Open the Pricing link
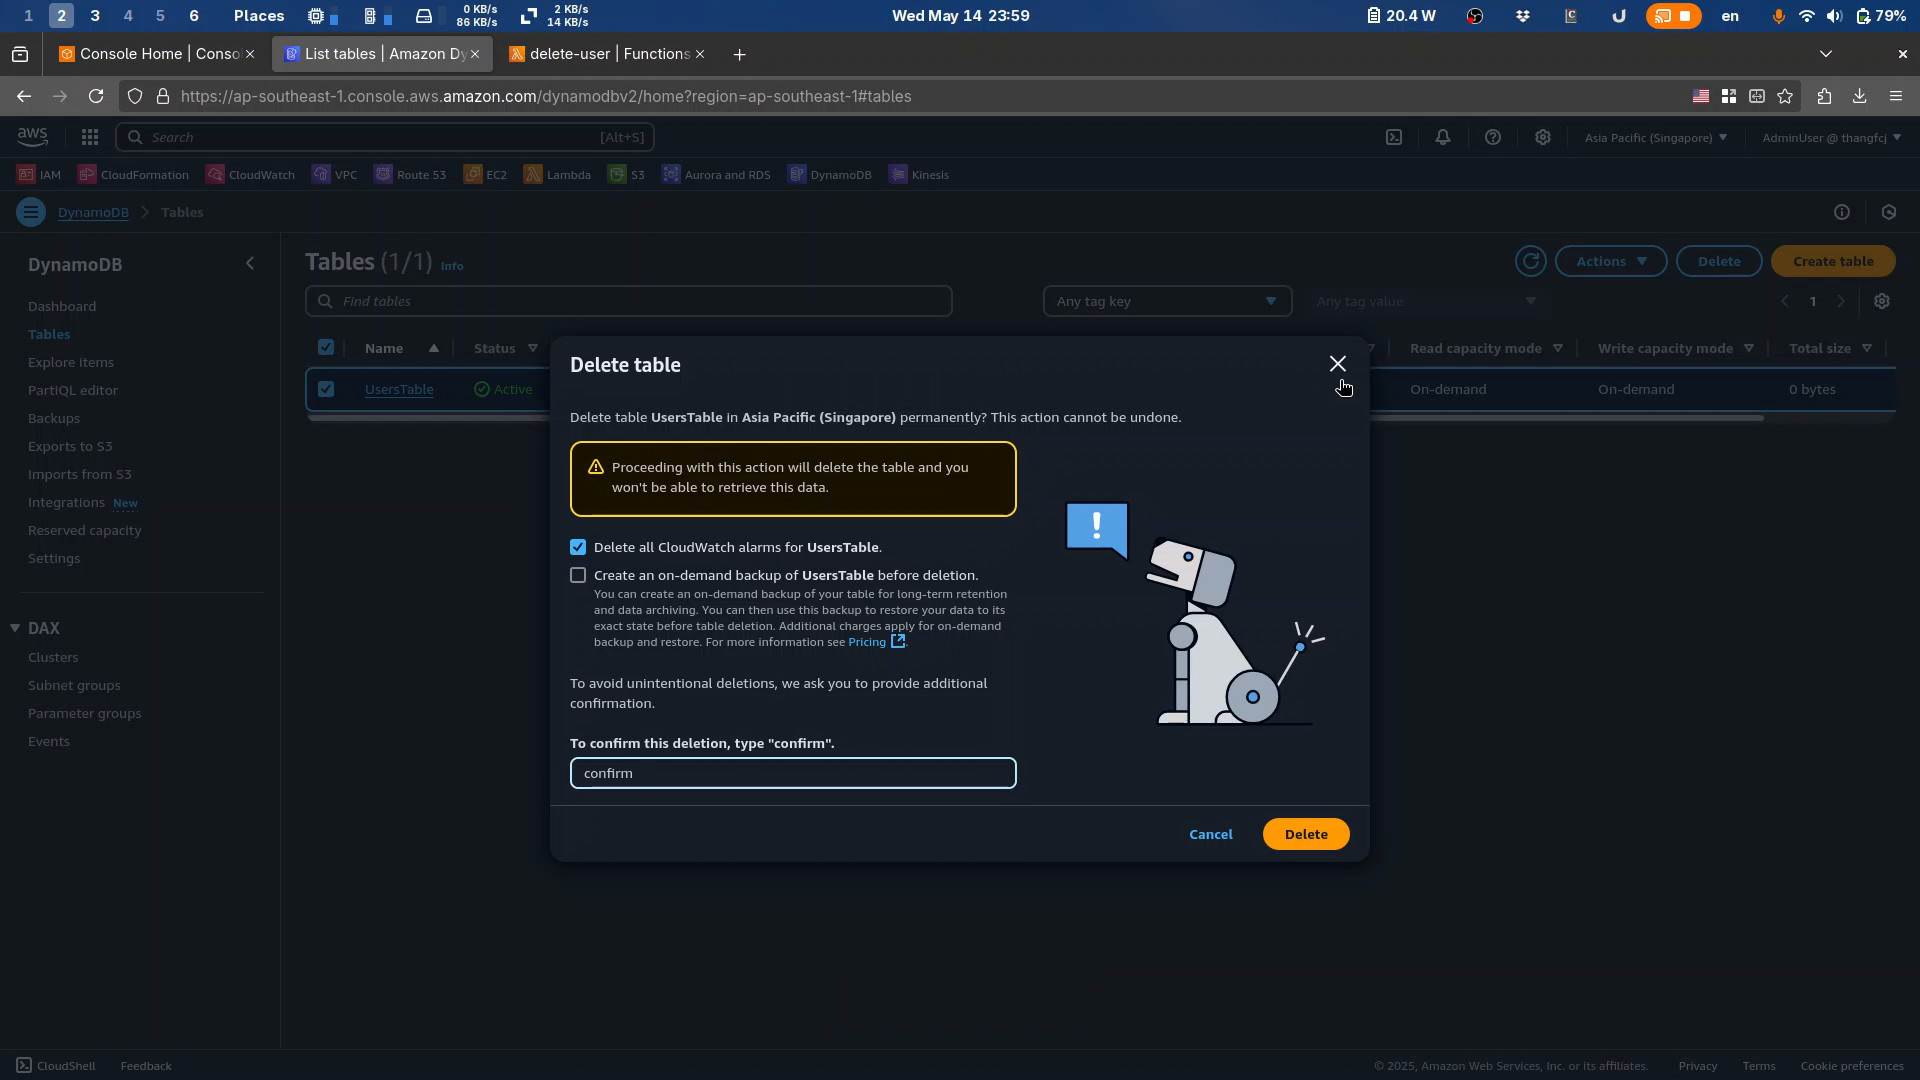The width and height of the screenshot is (1920, 1080). pos(876,642)
